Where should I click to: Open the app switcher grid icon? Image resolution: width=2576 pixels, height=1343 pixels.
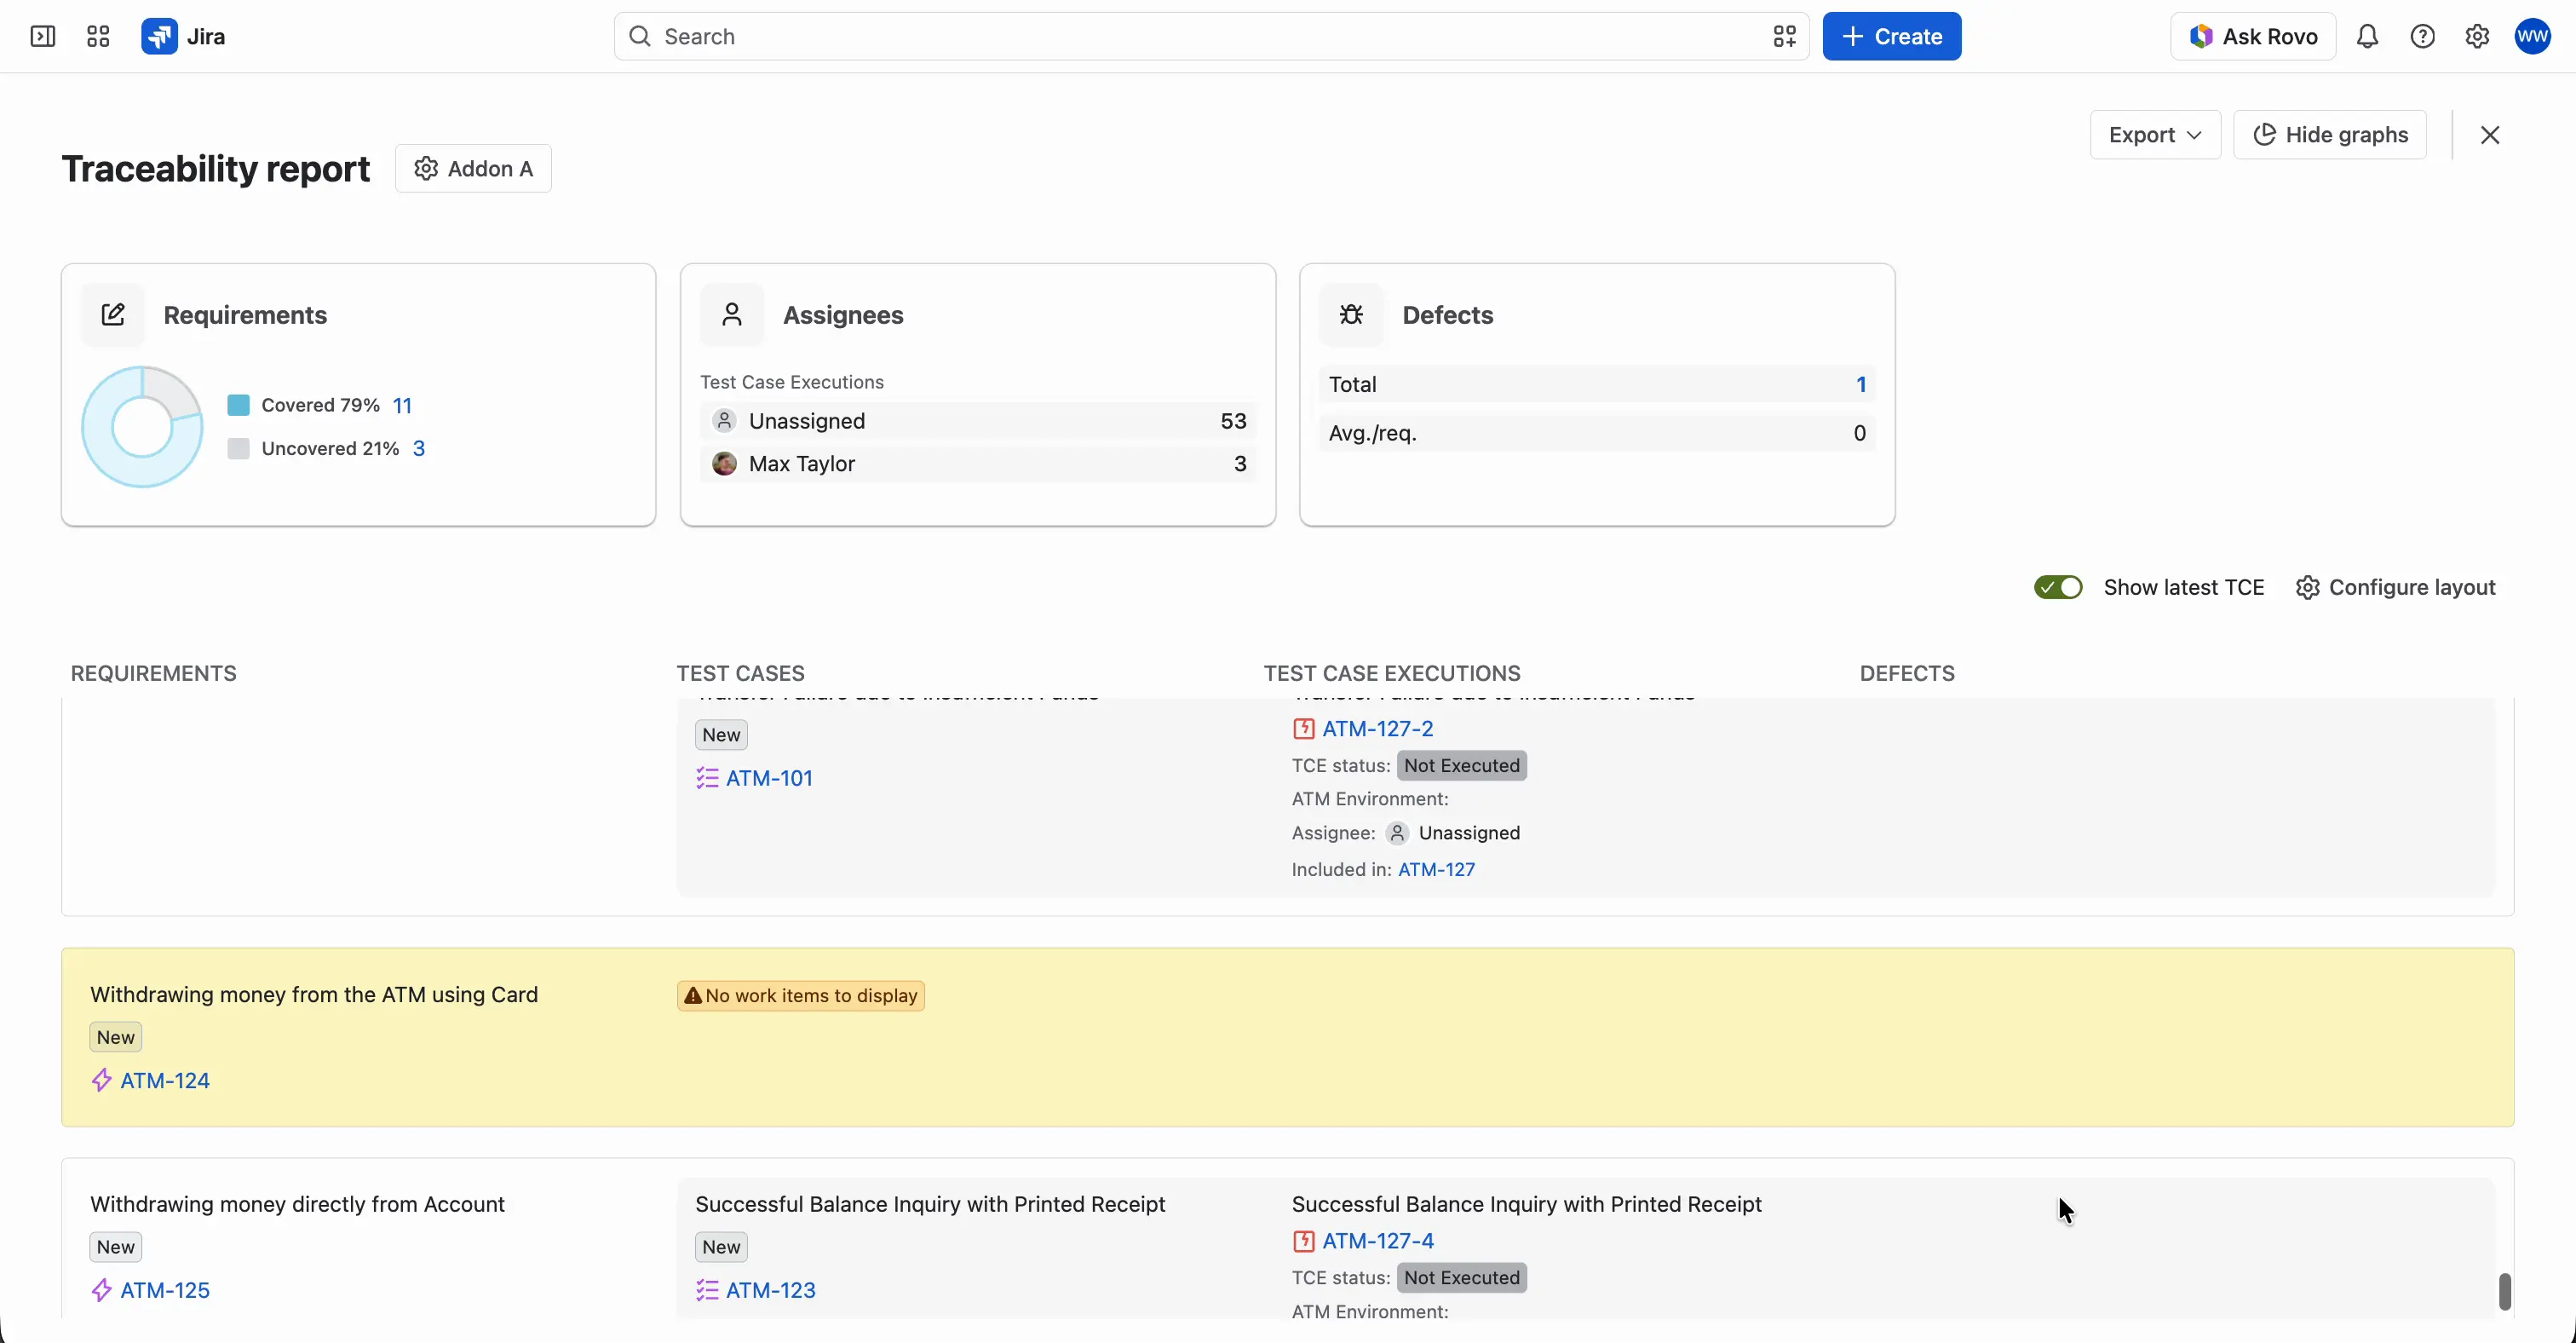(98, 37)
